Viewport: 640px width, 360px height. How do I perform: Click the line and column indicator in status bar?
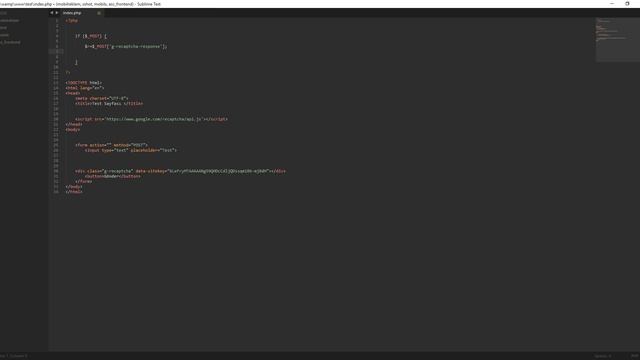[14, 356]
